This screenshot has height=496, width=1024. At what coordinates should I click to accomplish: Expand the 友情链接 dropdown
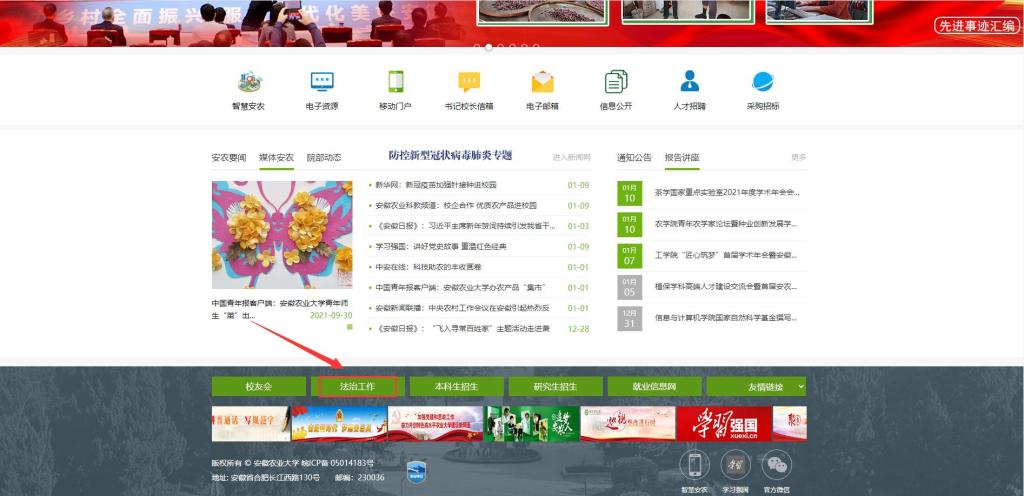click(755, 386)
